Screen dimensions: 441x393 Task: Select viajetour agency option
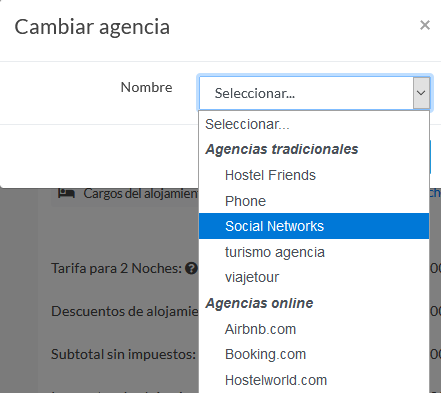(314, 277)
